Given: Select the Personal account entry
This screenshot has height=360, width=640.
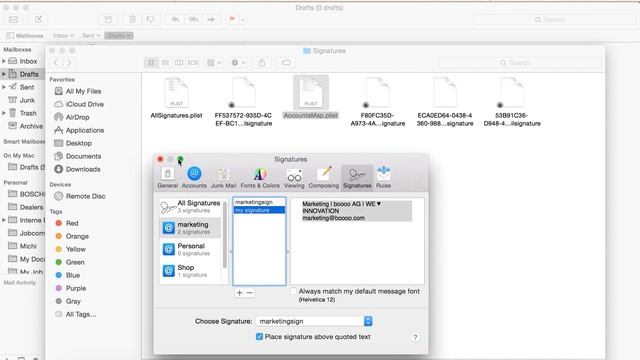Looking at the screenshot, I should click(x=191, y=249).
